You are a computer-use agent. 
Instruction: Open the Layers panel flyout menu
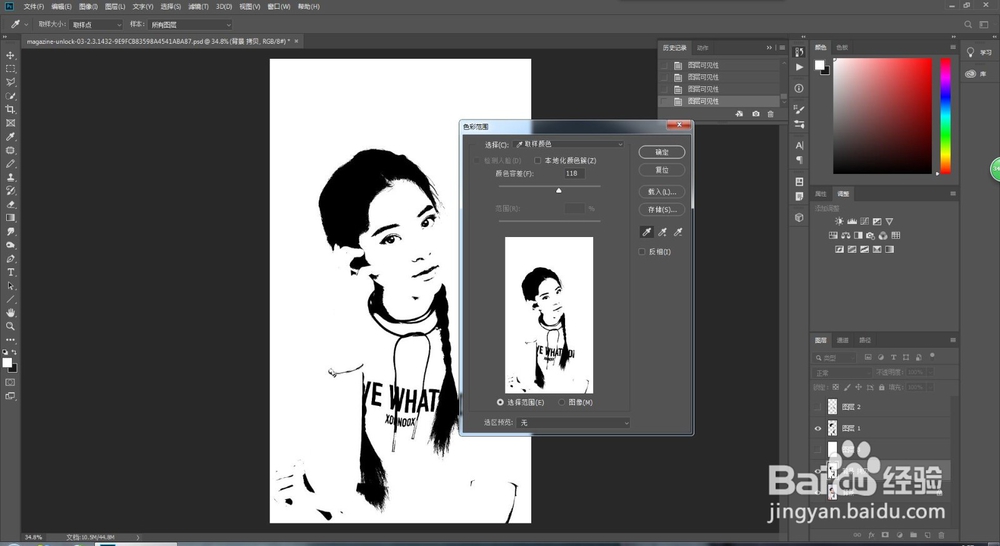(x=953, y=341)
